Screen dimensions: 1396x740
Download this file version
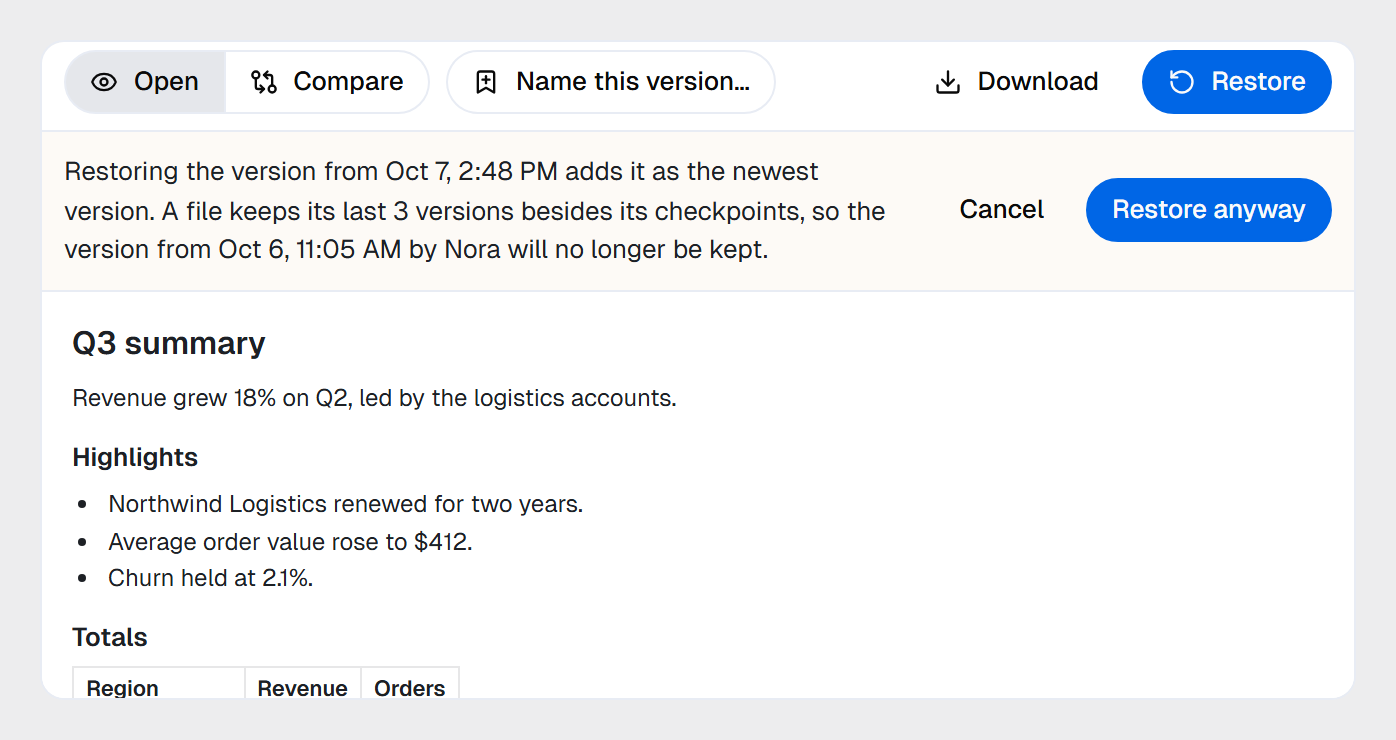[x=1016, y=82]
